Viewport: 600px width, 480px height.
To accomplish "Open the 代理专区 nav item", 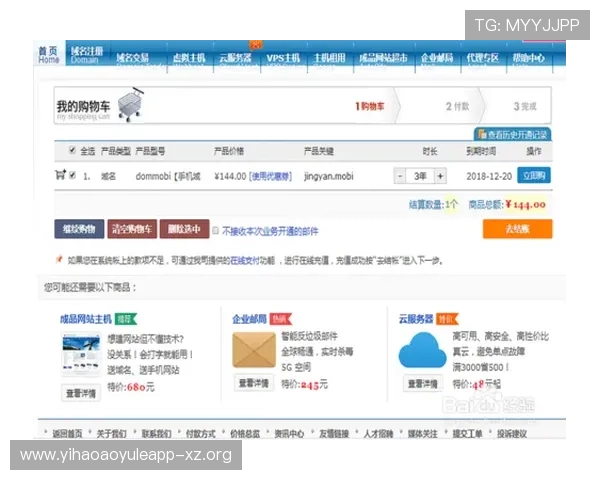I will (482, 58).
